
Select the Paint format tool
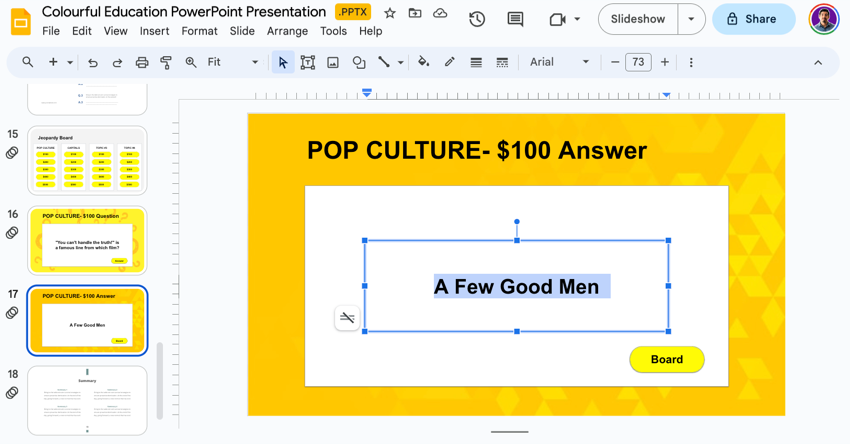click(x=166, y=62)
